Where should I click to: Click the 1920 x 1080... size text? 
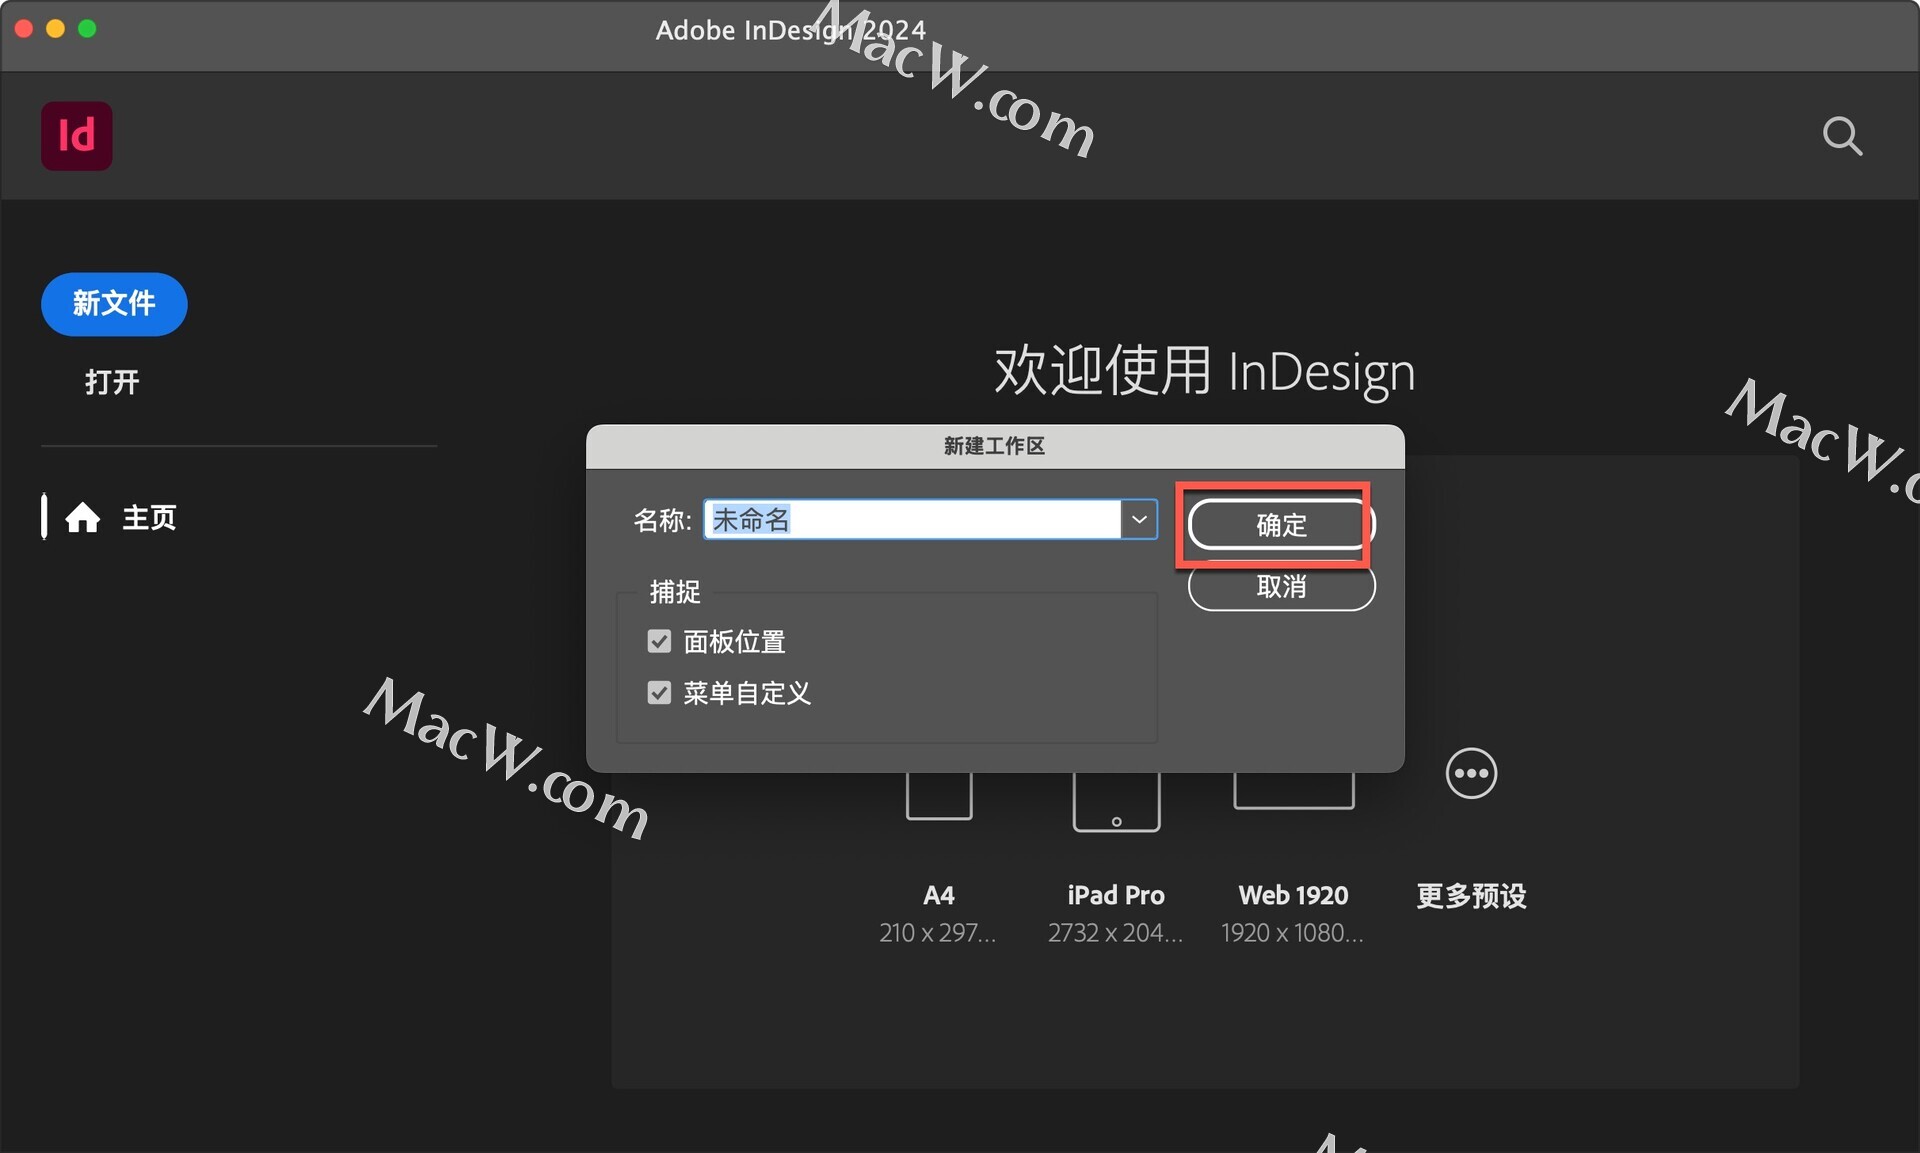coord(1292,932)
